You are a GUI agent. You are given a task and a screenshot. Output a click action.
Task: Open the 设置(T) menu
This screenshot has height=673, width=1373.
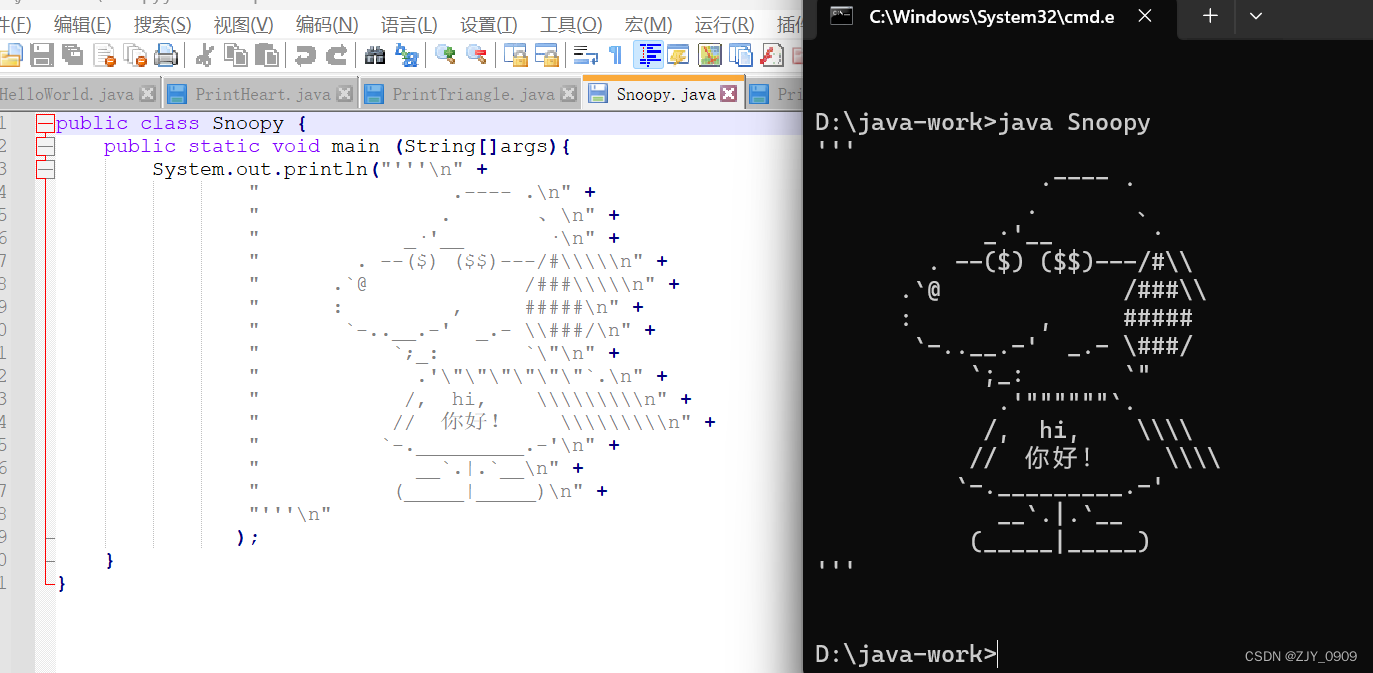point(489,25)
